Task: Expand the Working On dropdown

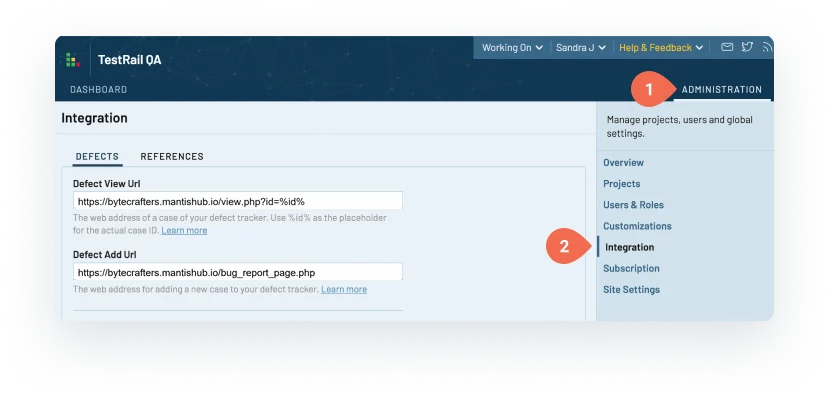Action: (x=512, y=48)
